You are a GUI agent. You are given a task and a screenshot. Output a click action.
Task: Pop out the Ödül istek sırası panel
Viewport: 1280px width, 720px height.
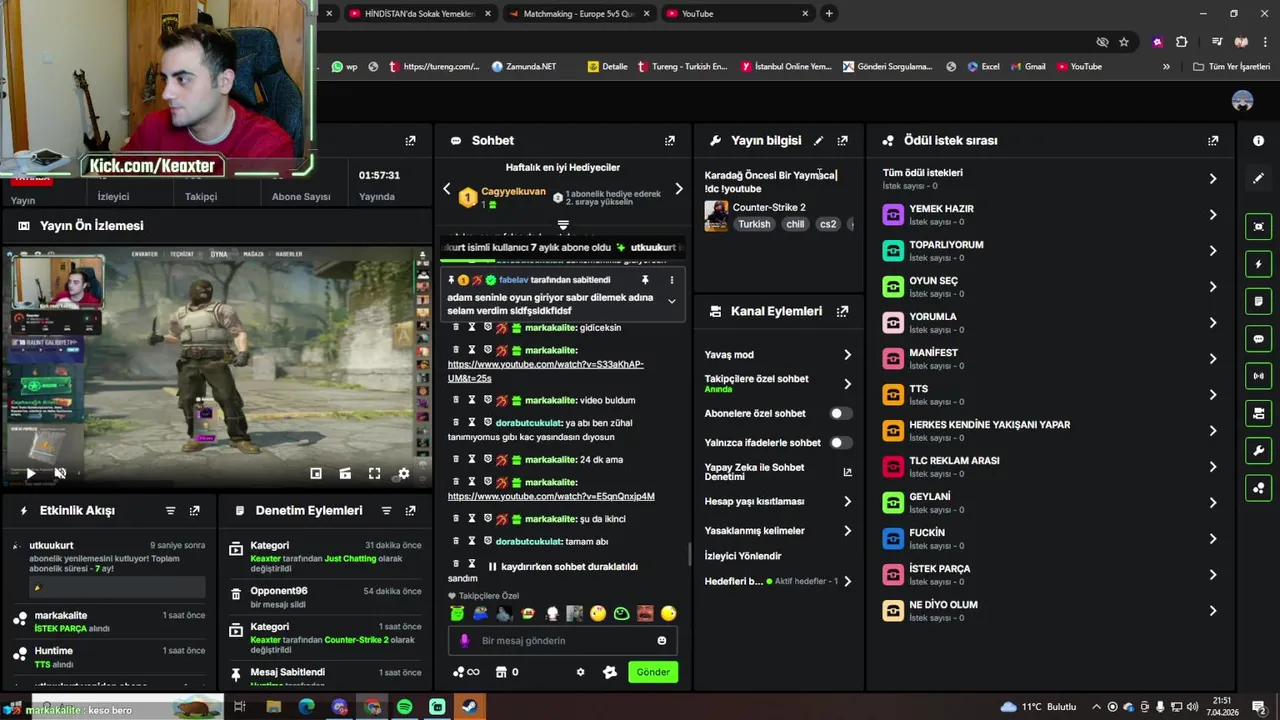pos(1213,141)
